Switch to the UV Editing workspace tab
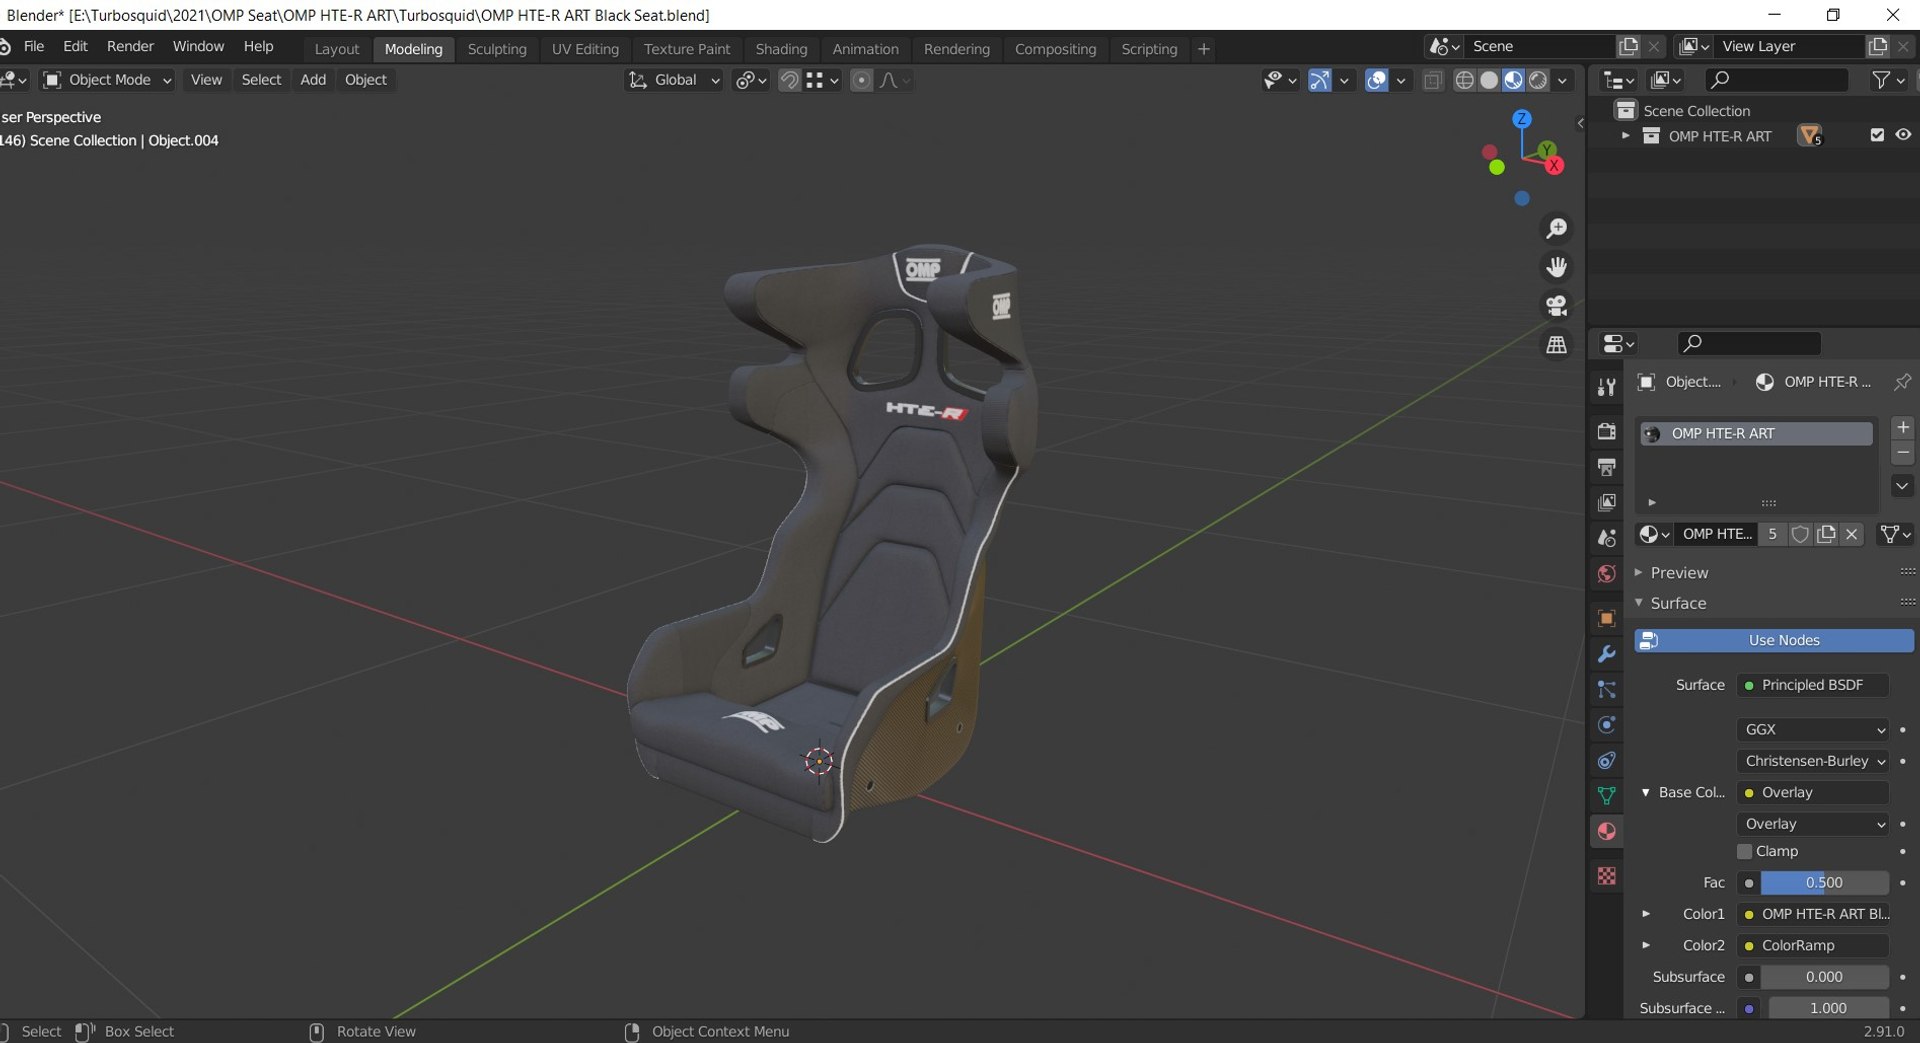Screen dimensions: 1920x1043 [585, 49]
